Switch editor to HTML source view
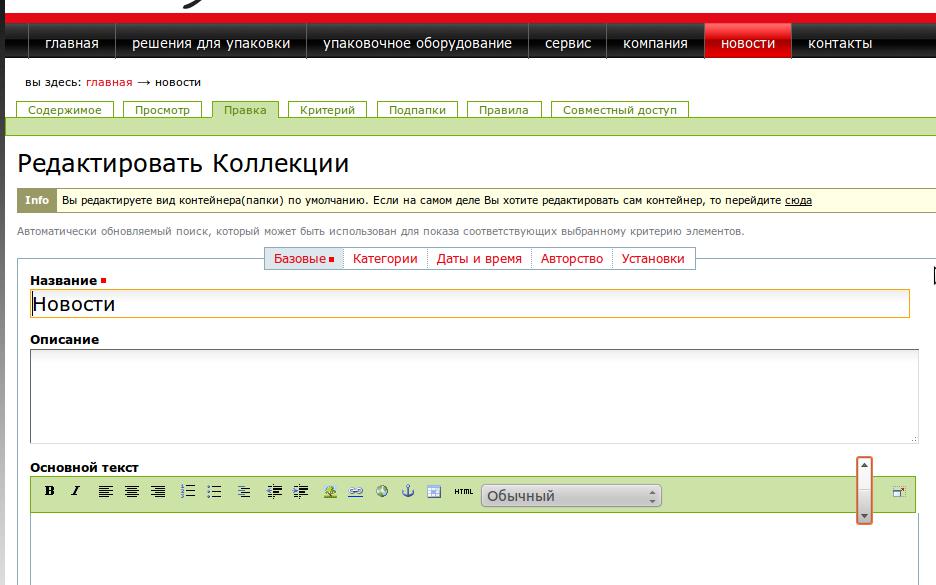 463,491
